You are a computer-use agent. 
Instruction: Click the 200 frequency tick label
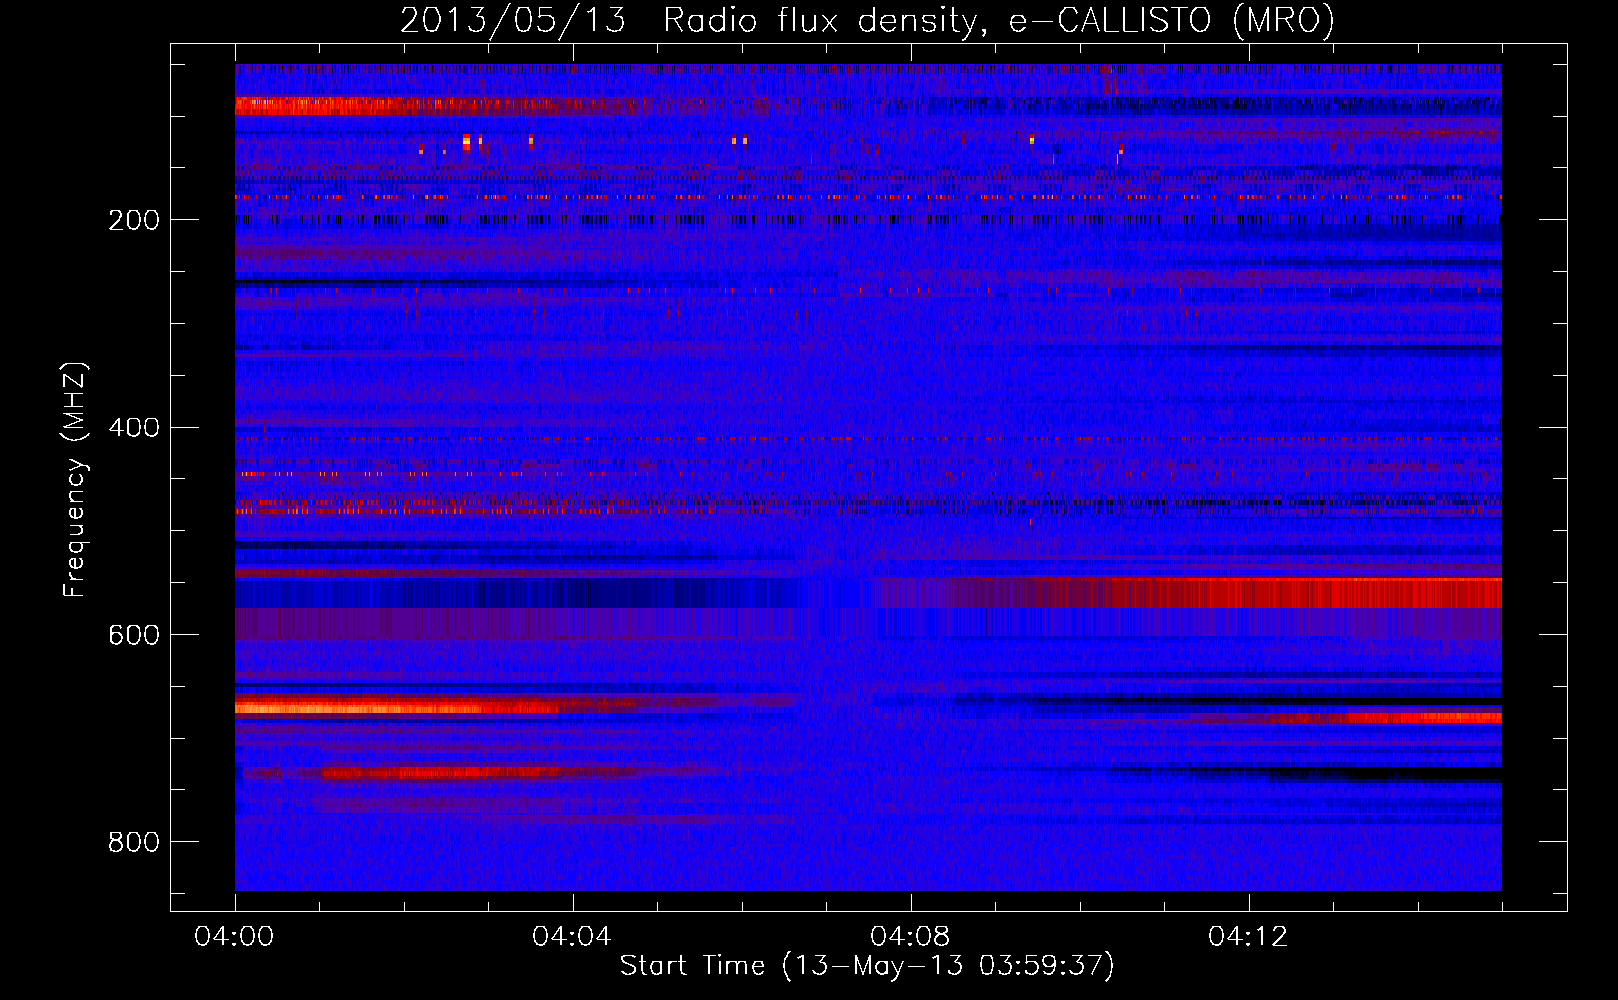pyautogui.click(x=134, y=220)
